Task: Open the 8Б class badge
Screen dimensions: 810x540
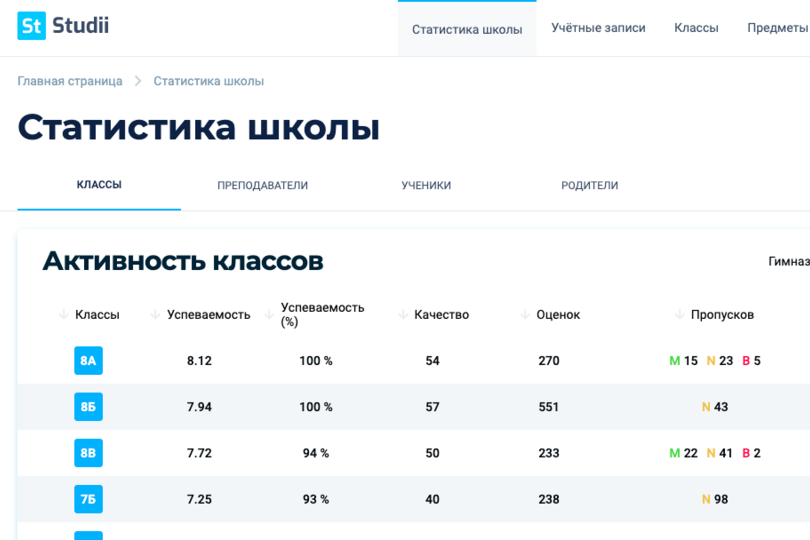Action: pyautogui.click(x=88, y=407)
